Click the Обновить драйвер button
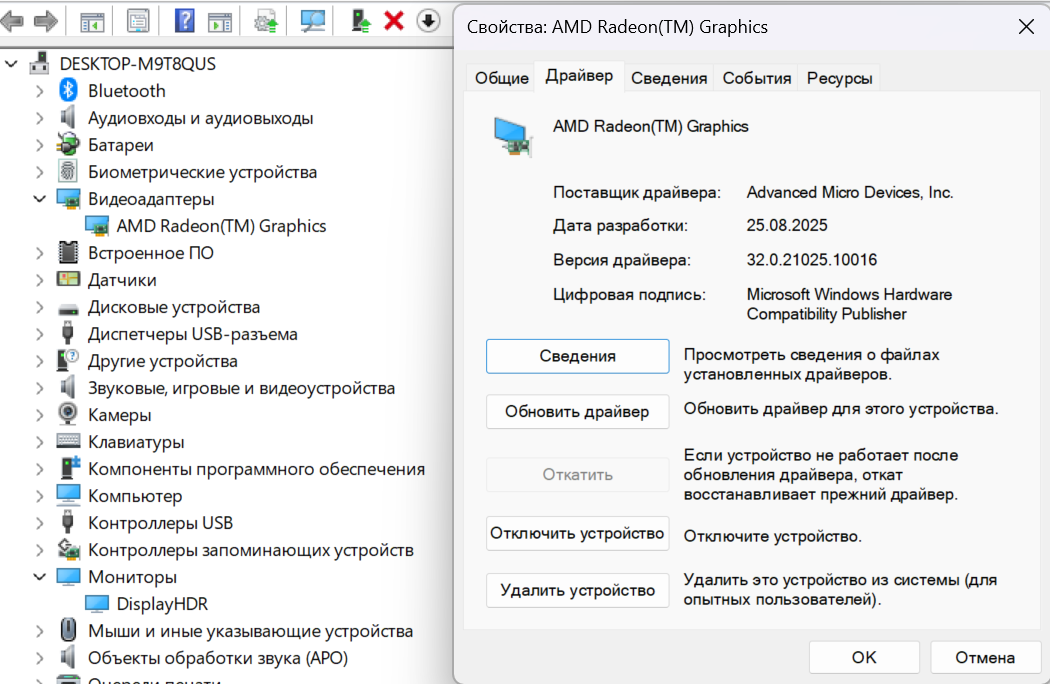 (577, 411)
